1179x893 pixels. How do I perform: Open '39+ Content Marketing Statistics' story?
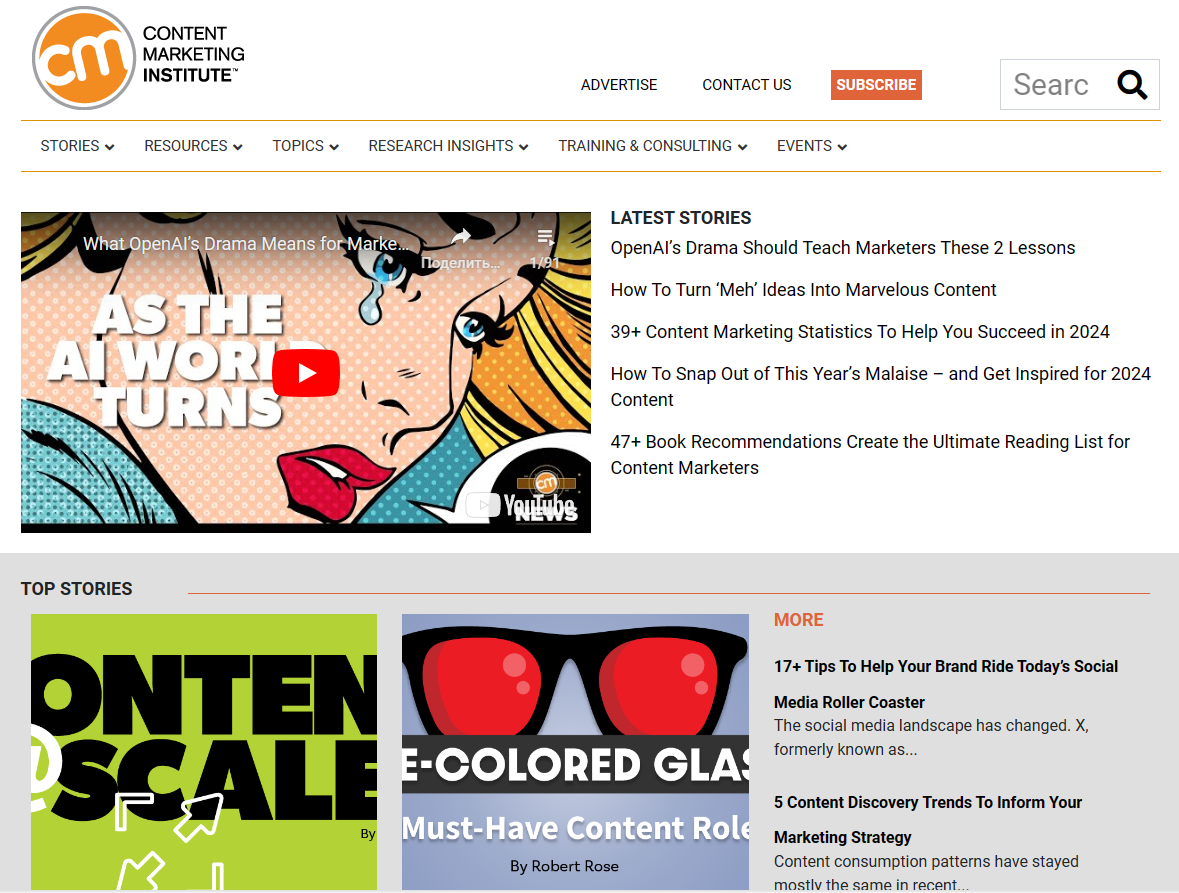[x=860, y=332]
